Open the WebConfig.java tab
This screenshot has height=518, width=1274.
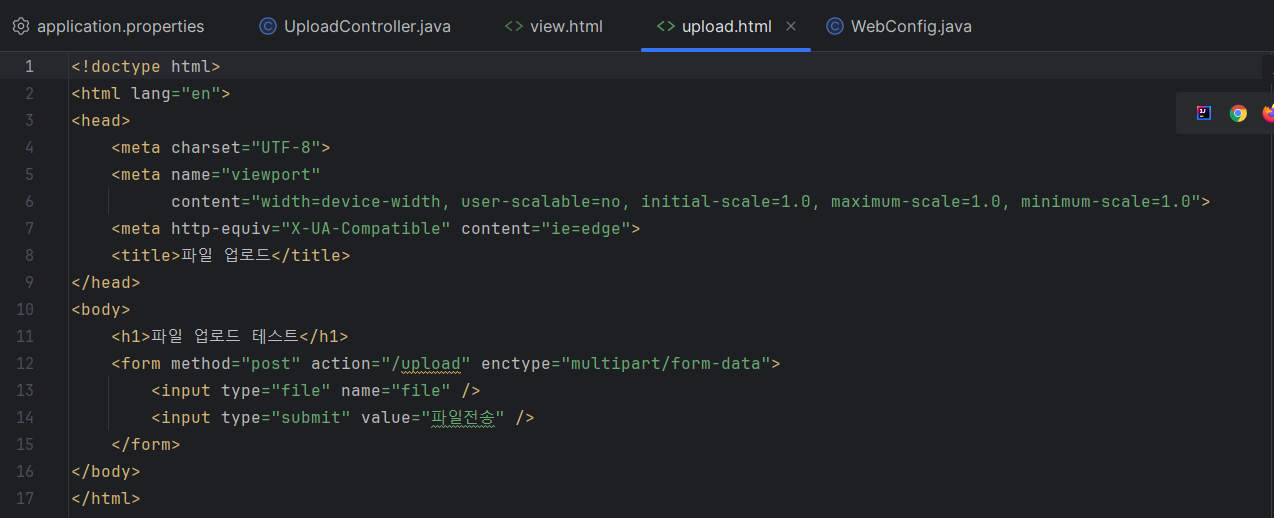[899, 26]
